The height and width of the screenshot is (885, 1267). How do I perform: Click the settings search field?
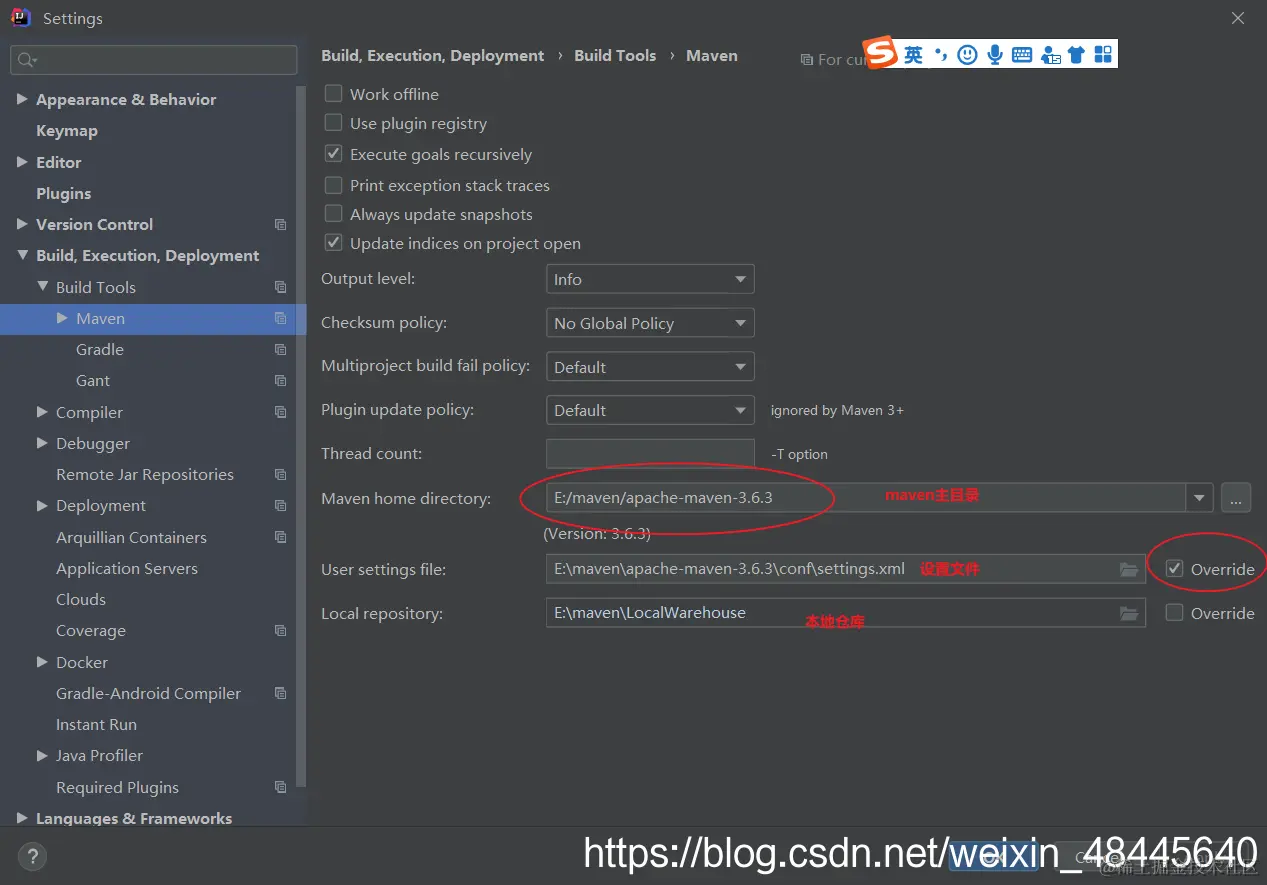coord(154,60)
